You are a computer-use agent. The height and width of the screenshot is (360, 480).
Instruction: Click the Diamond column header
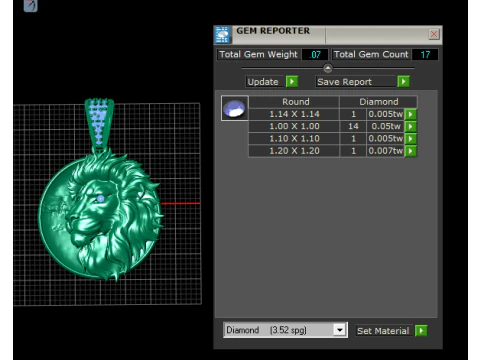(378, 102)
